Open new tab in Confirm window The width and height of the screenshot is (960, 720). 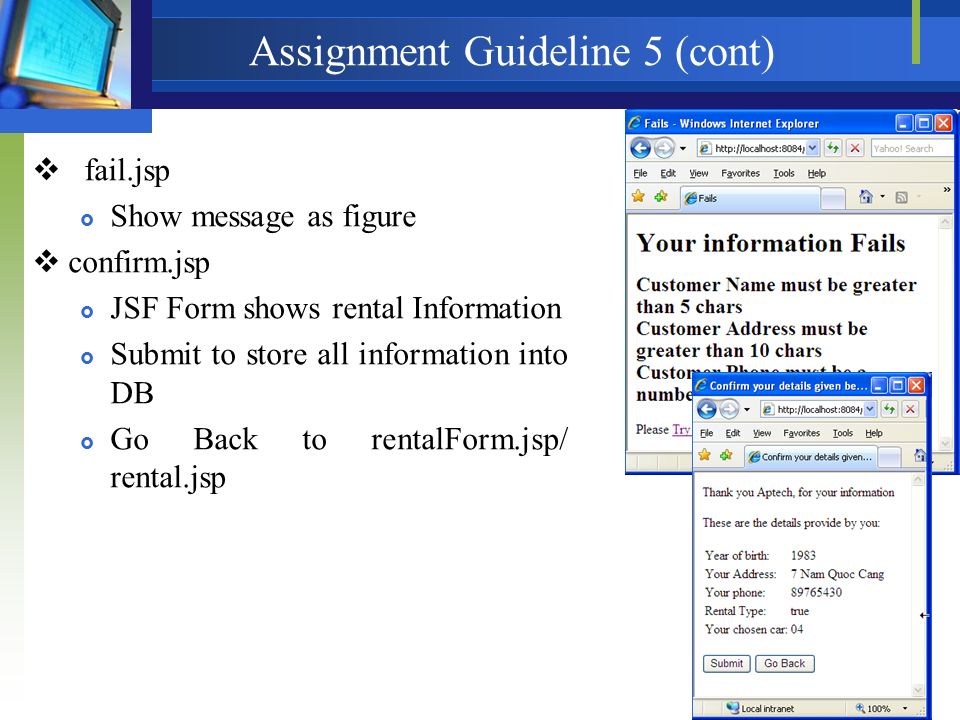(x=890, y=457)
